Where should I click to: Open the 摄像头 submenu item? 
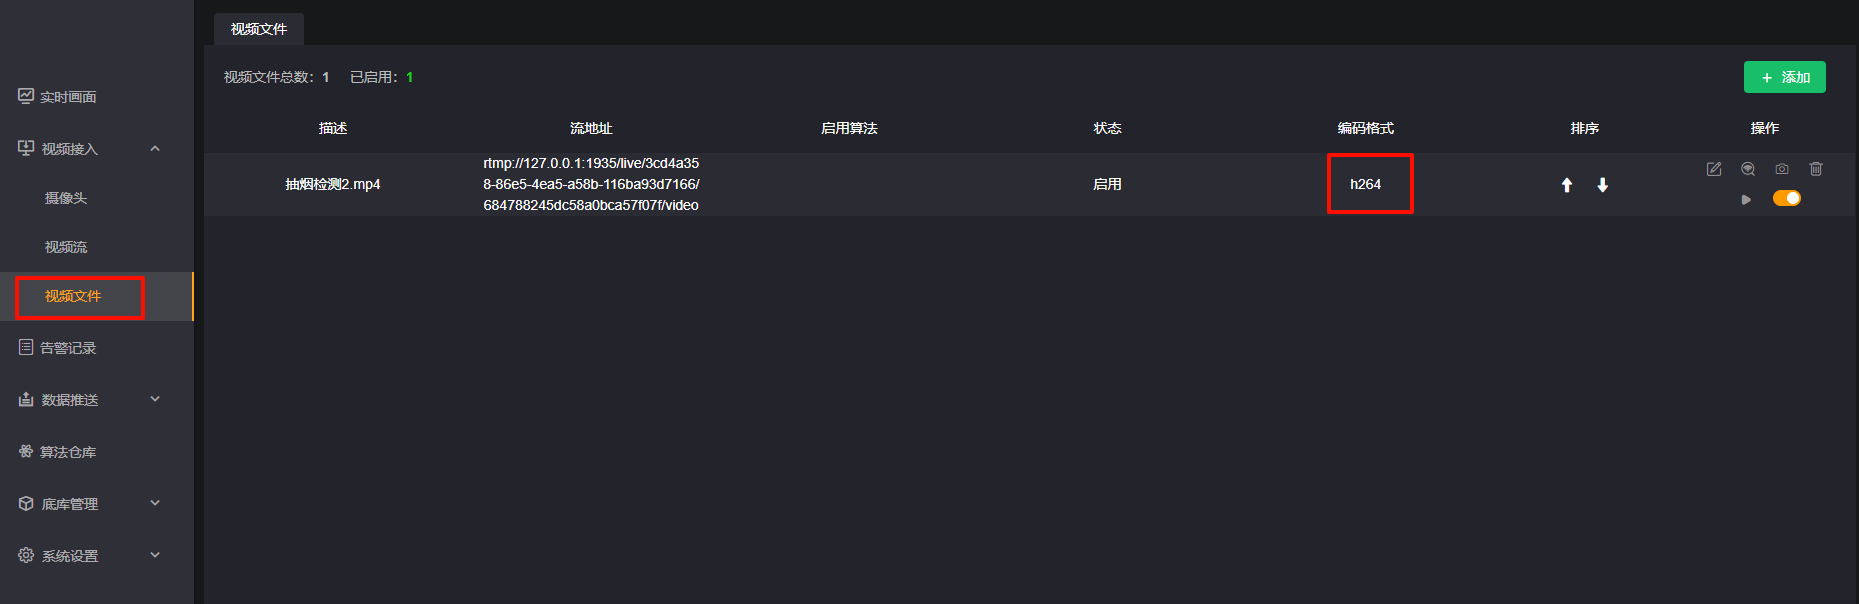pyautogui.click(x=66, y=198)
